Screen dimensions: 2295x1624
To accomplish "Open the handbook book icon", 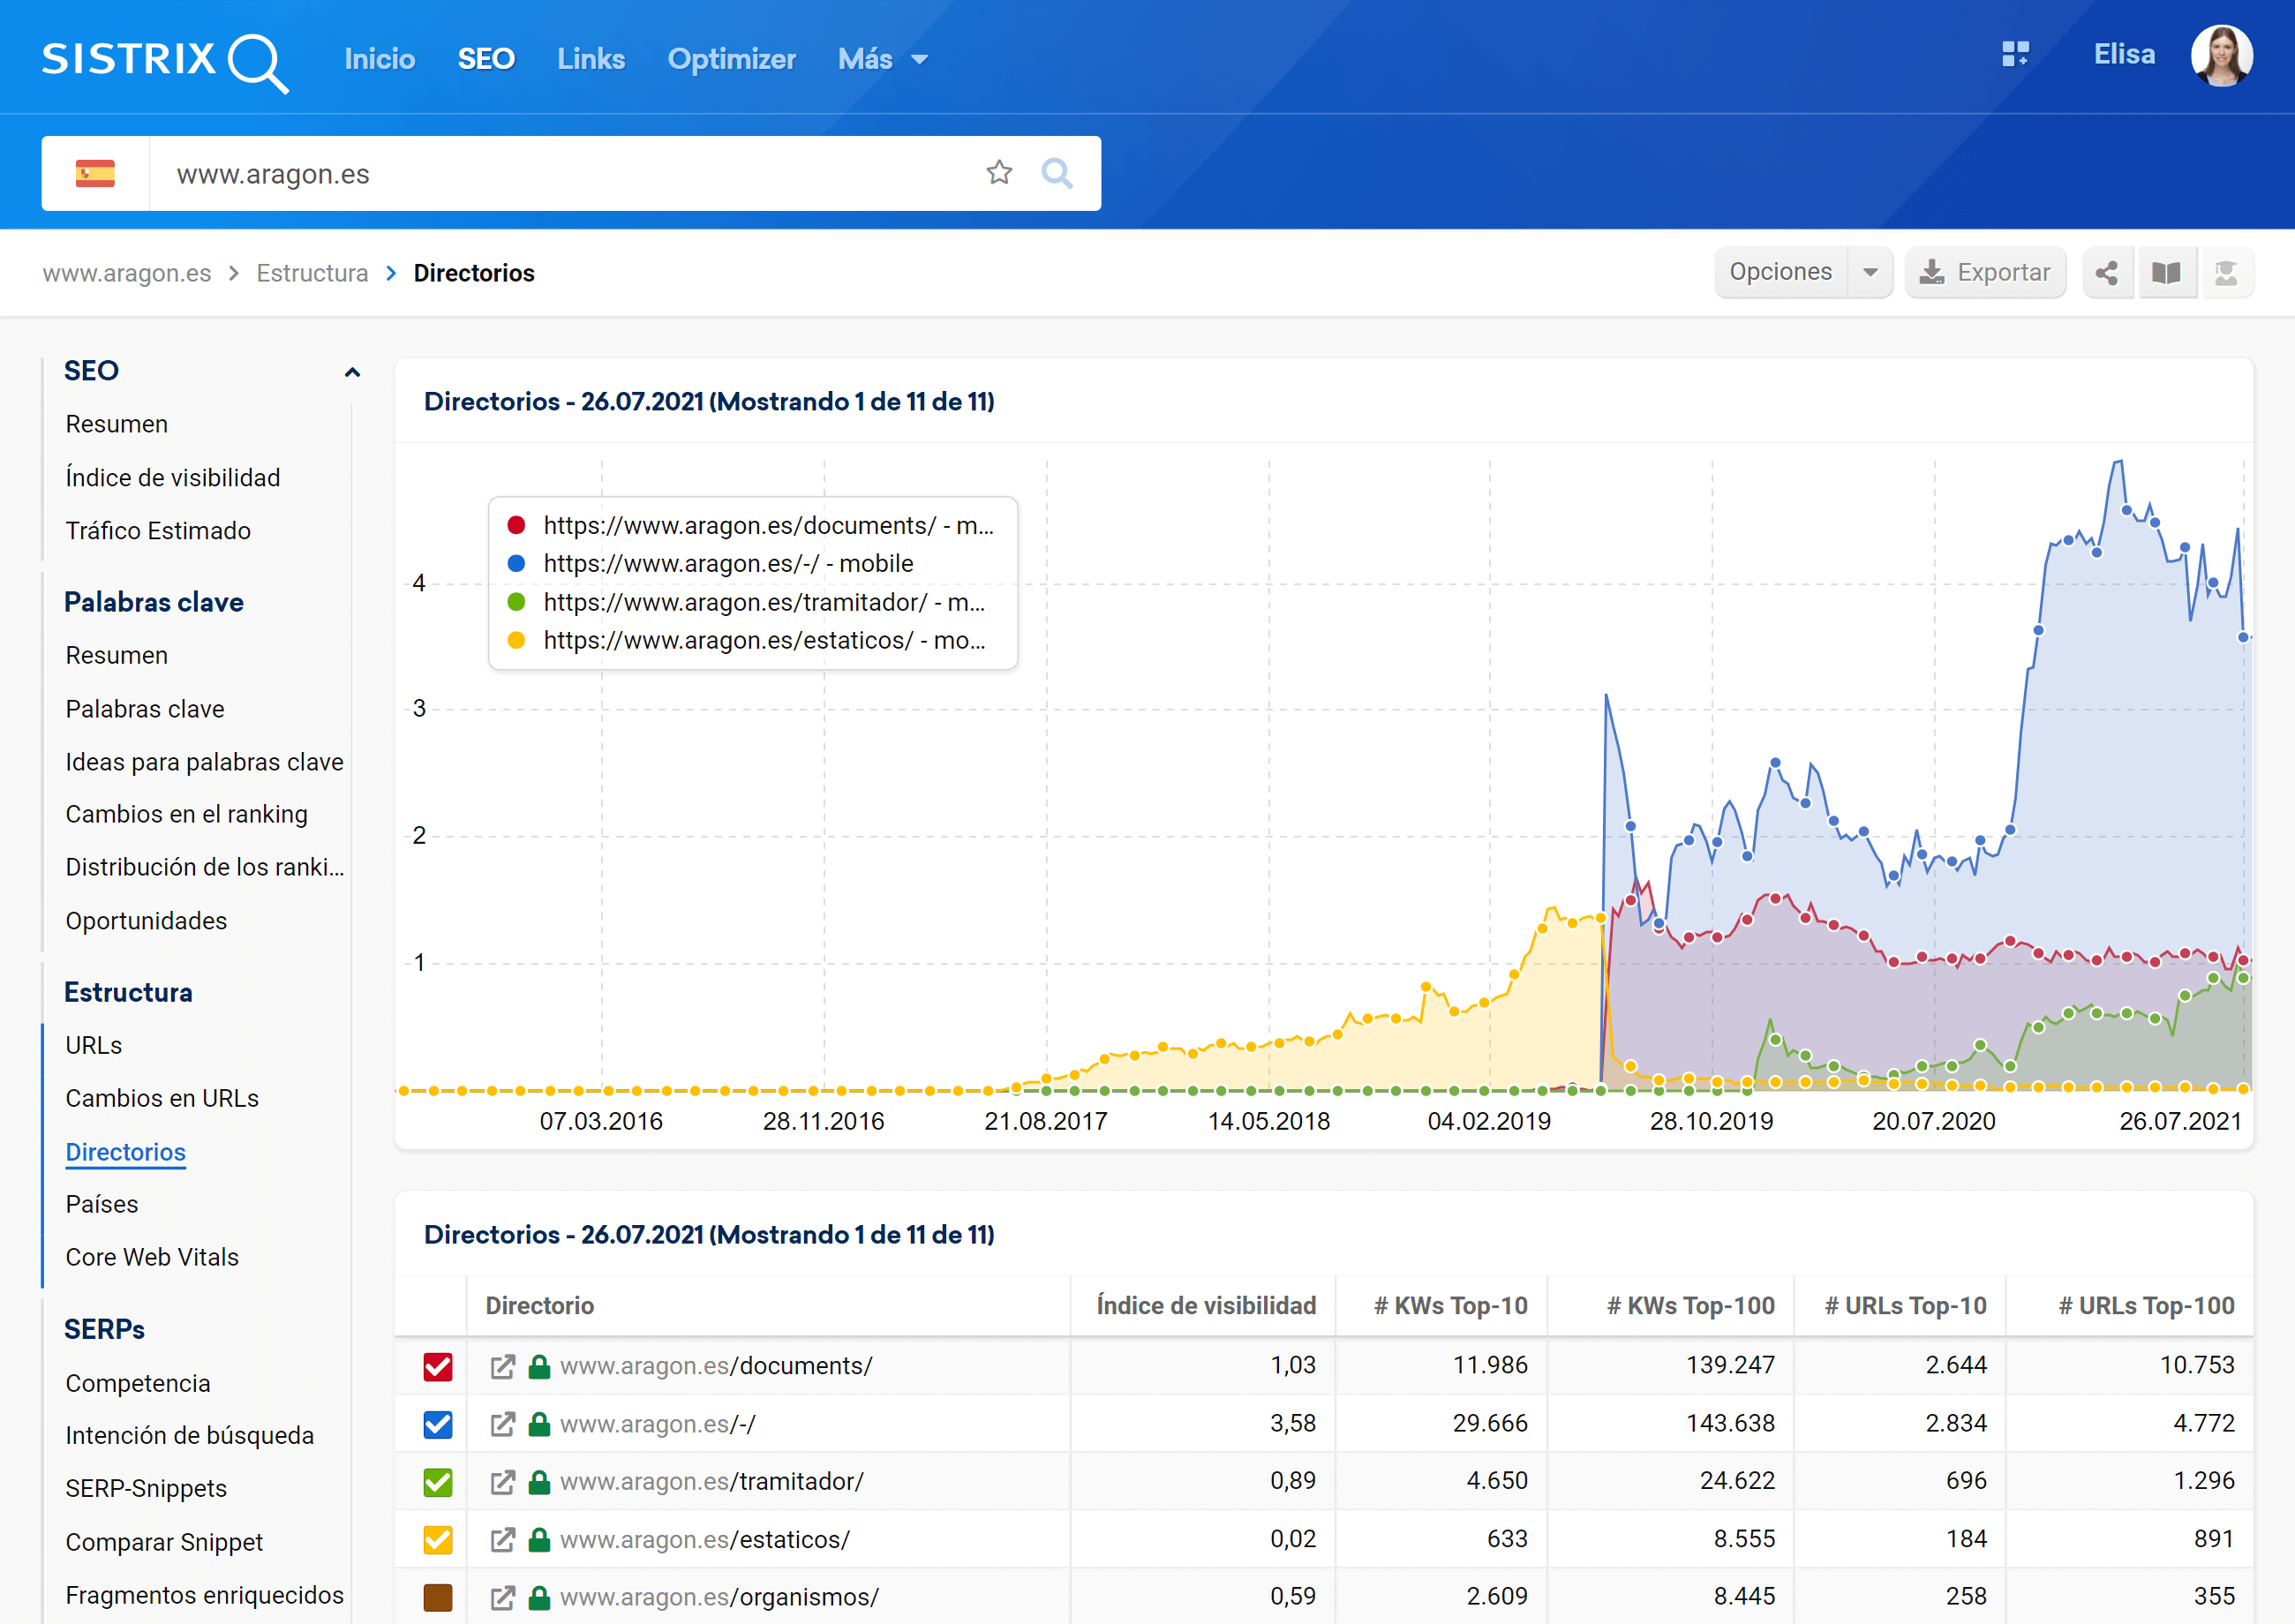I will (x=2165, y=272).
